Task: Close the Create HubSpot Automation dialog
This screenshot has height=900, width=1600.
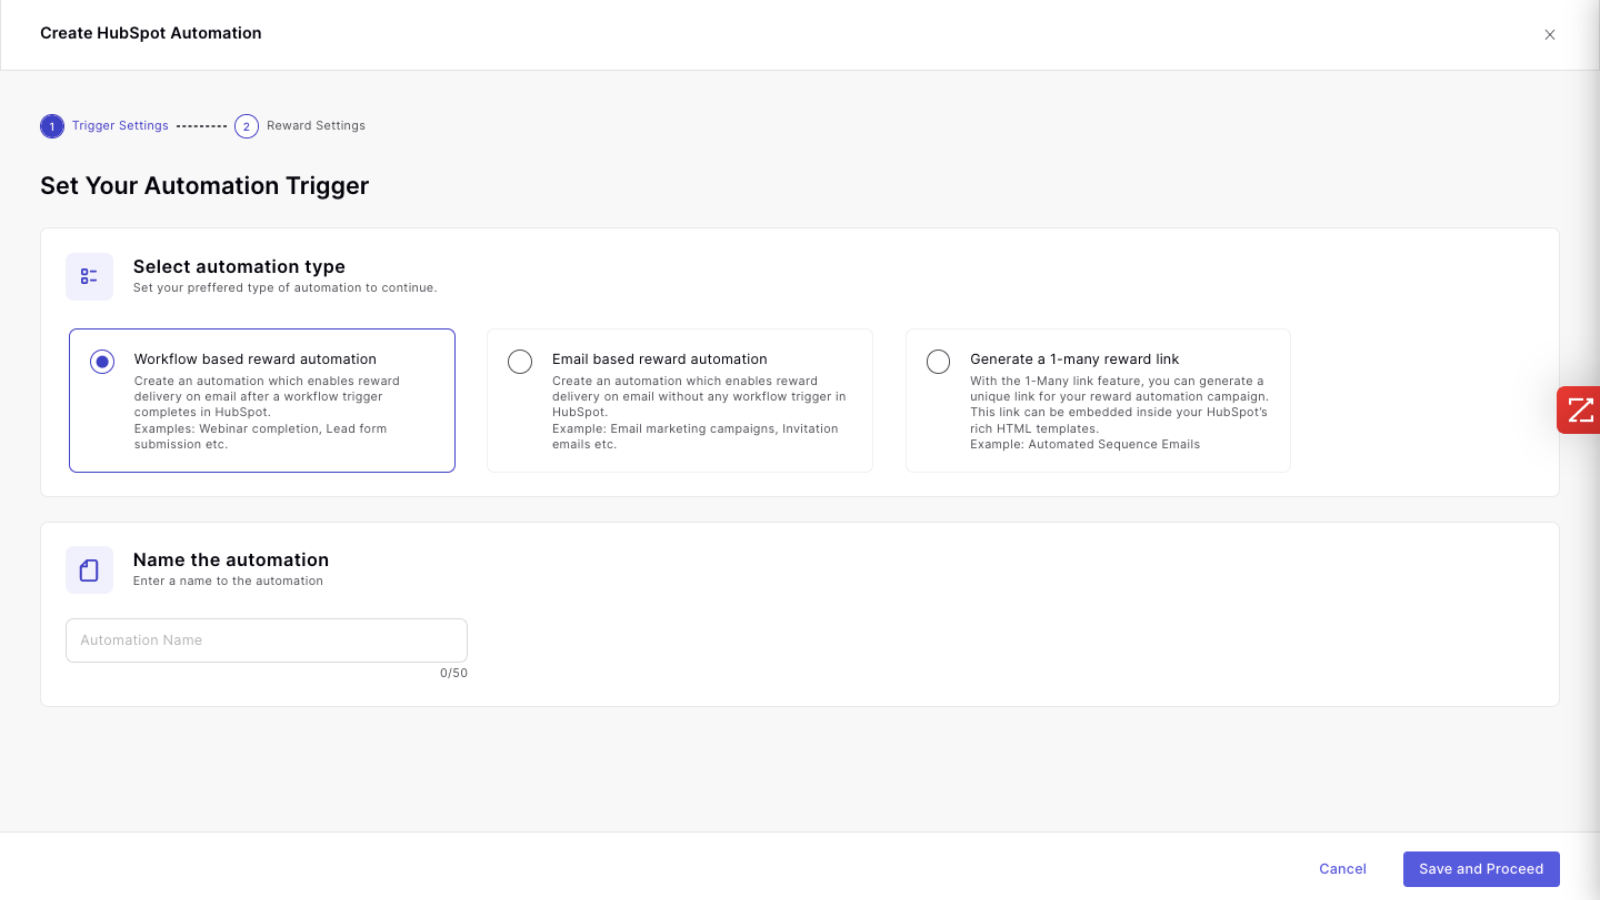Action: (1549, 35)
